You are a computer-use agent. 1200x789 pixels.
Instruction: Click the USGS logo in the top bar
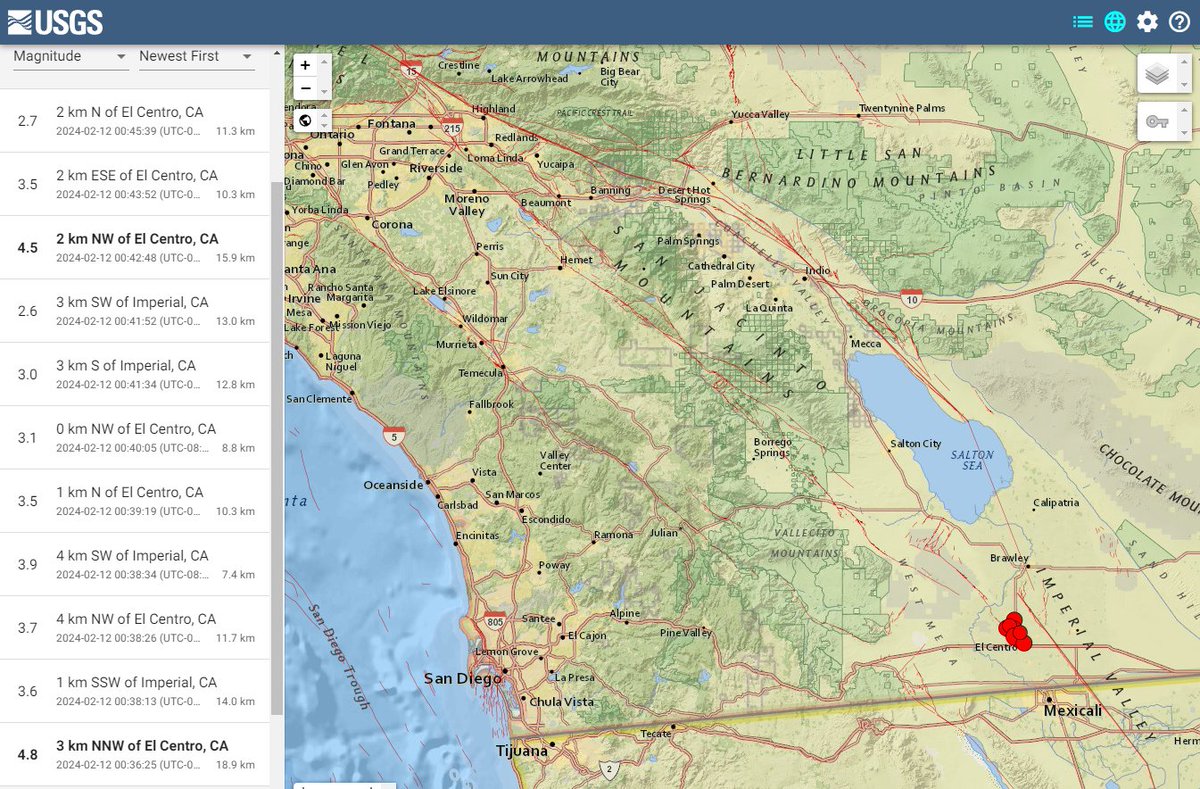(55, 20)
